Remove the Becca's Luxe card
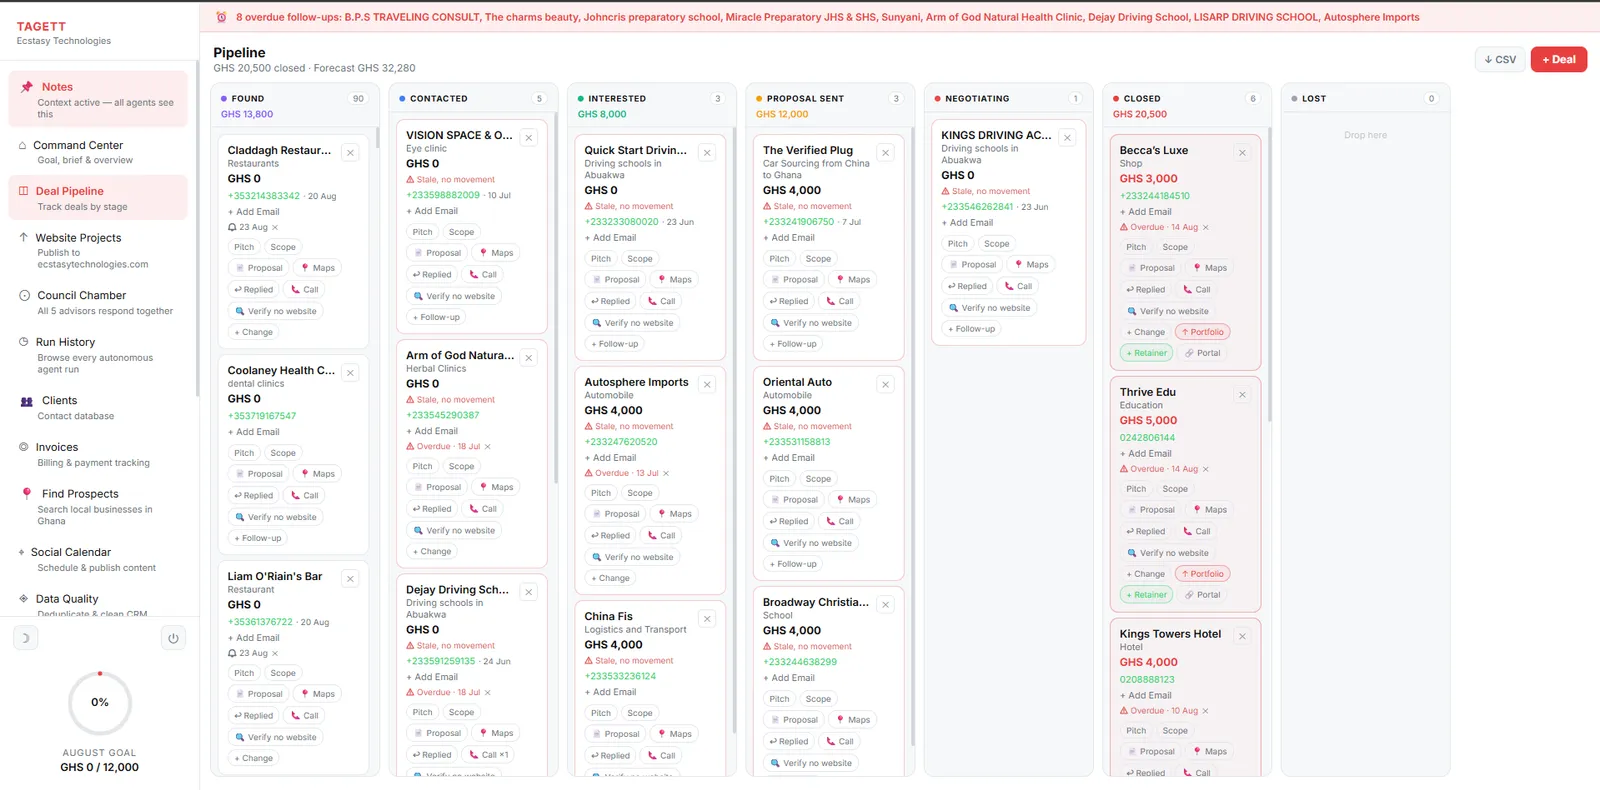The width and height of the screenshot is (1600, 790). tap(1242, 152)
